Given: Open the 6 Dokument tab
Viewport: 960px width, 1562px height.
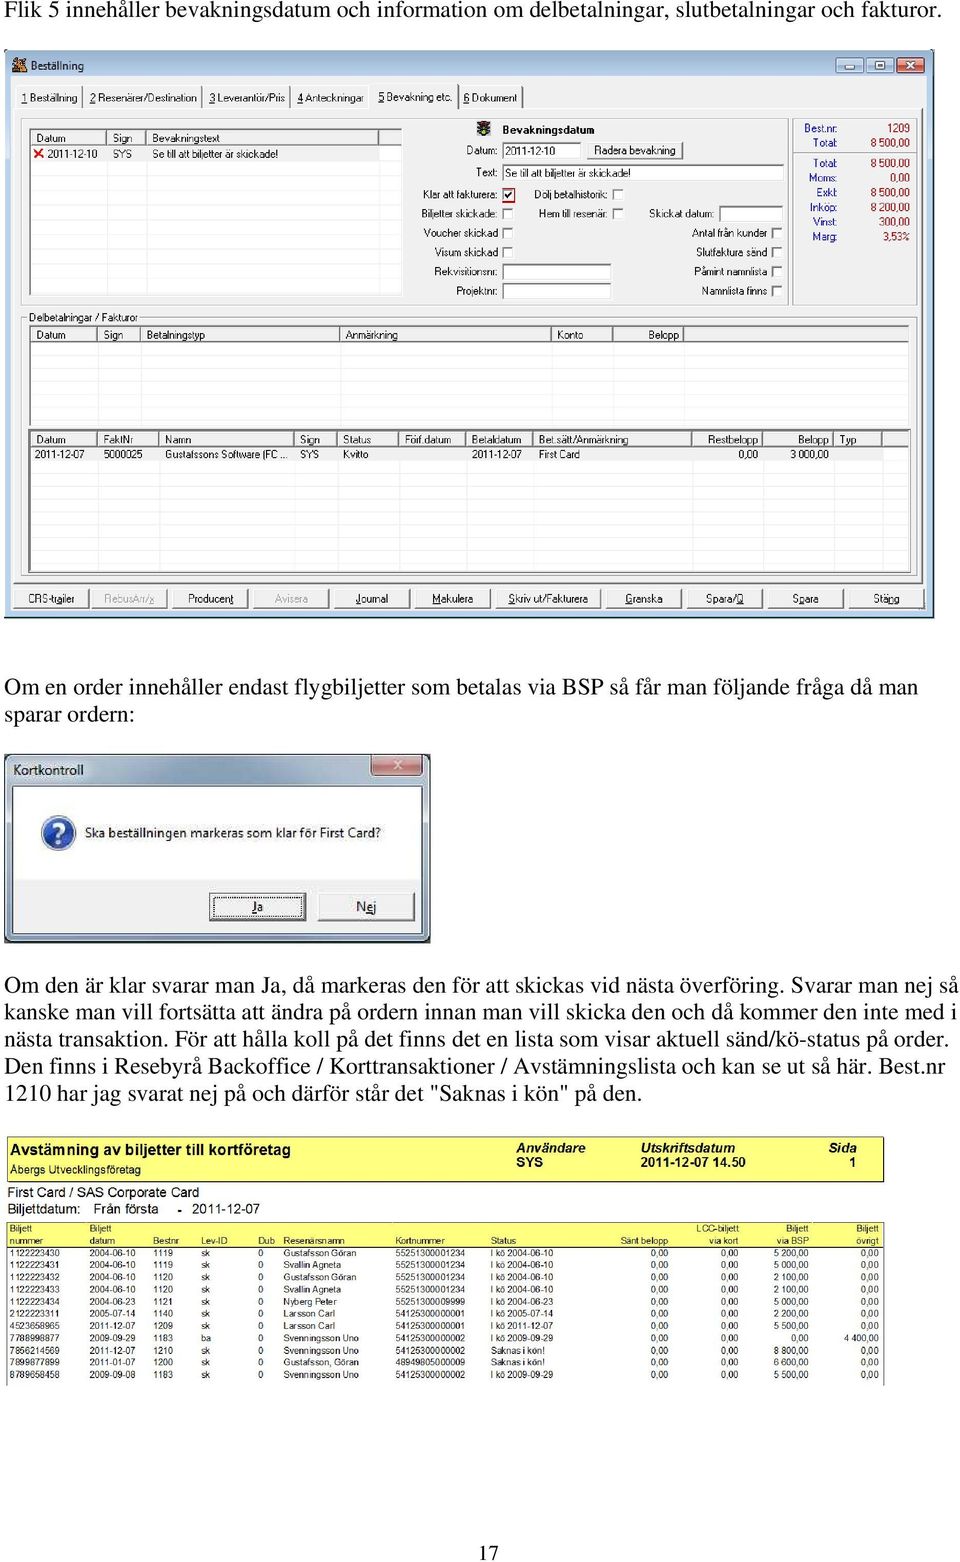Looking at the screenshot, I should (x=490, y=98).
